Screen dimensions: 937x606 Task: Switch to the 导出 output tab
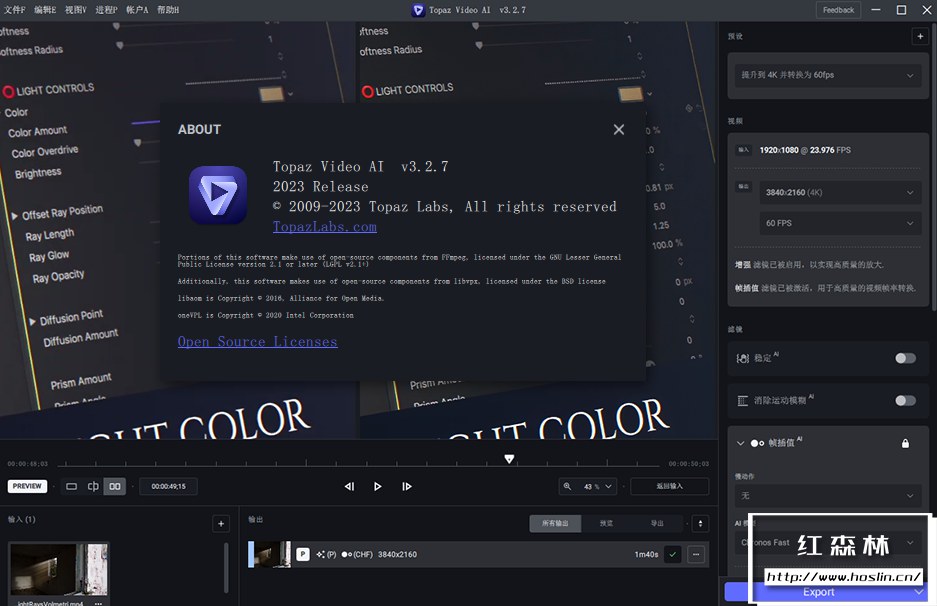(657, 523)
